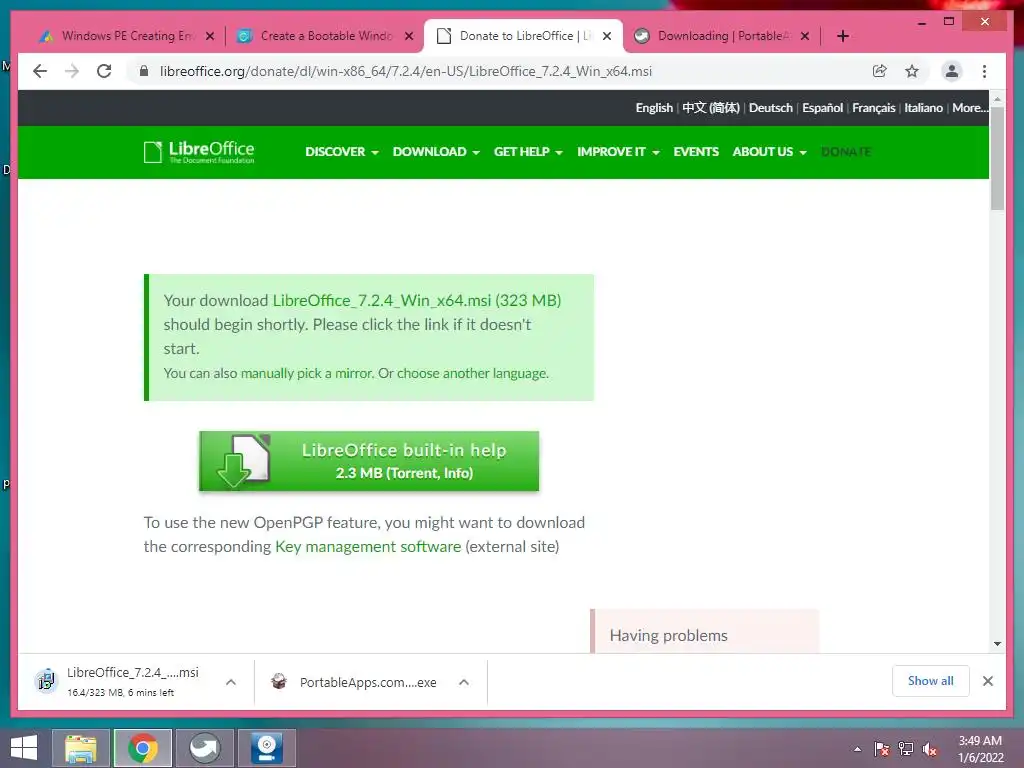This screenshot has width=1024, height=768.
Task: Click choose another language link
Action: 472,373
